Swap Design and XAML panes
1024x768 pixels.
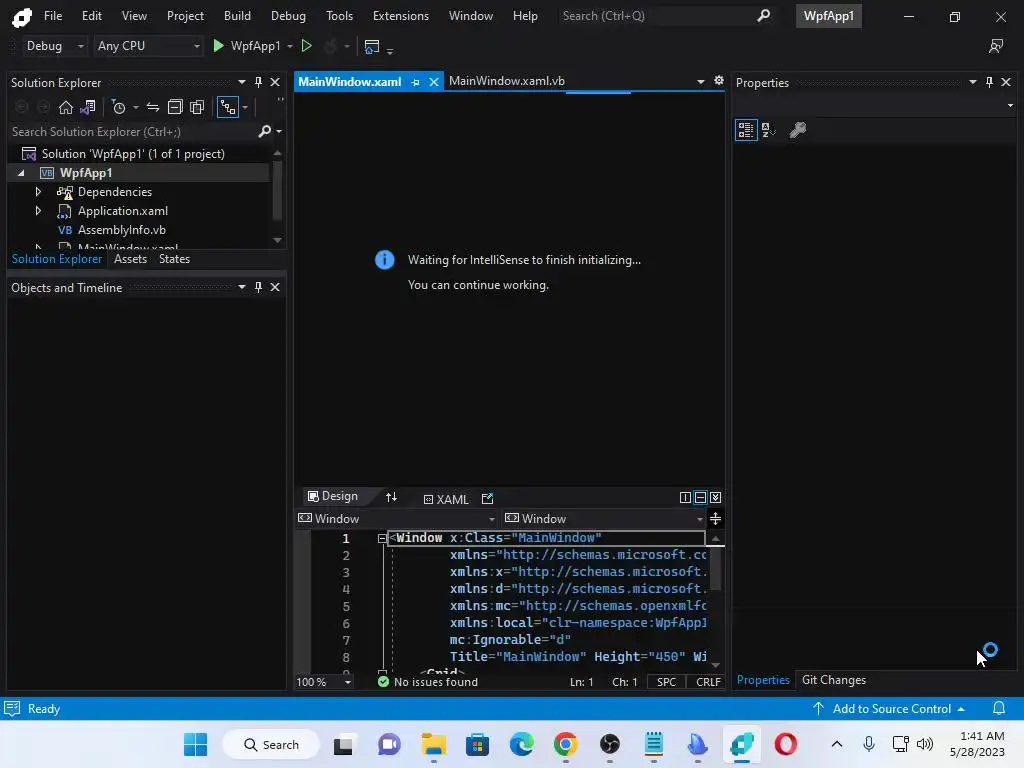point(391,498)
